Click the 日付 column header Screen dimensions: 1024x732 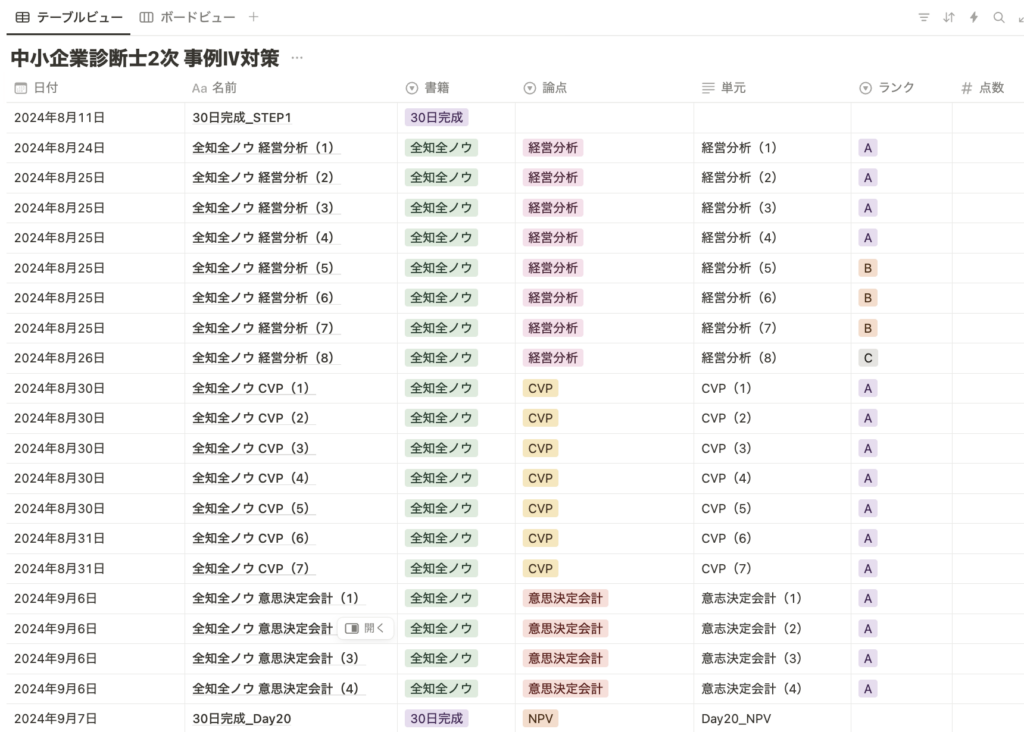point(46,88)
